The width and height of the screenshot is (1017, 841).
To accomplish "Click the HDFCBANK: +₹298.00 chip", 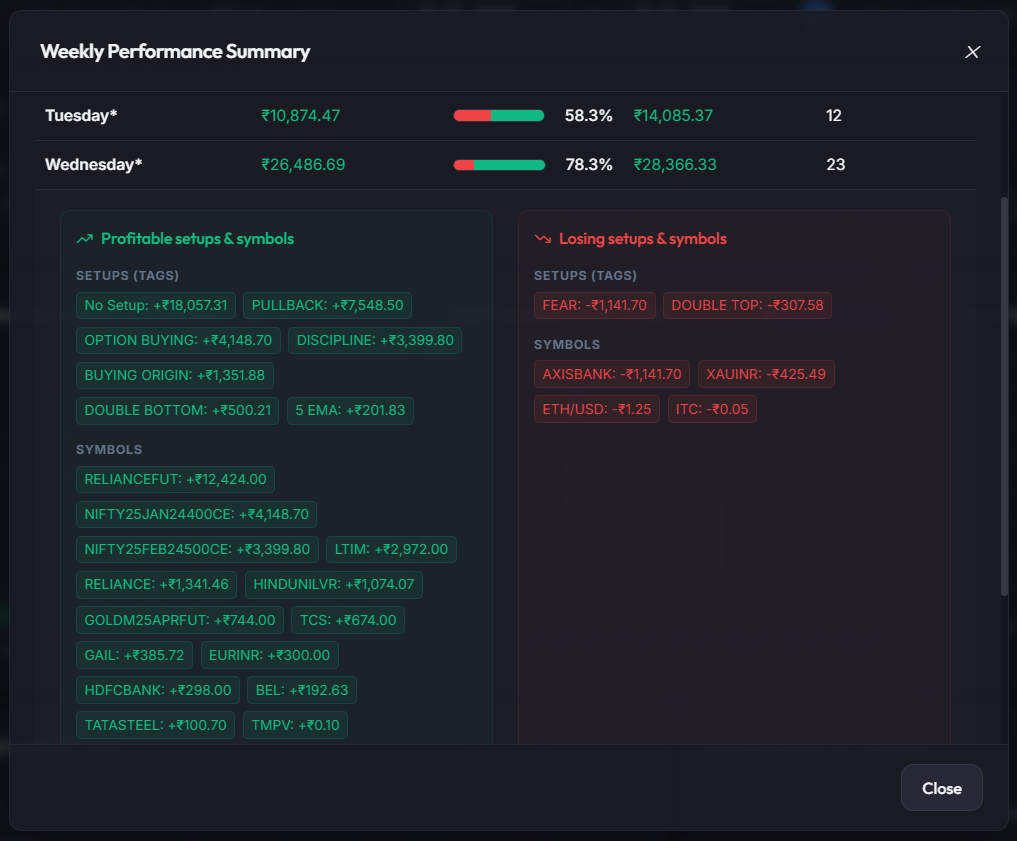I will pos(158,690).
